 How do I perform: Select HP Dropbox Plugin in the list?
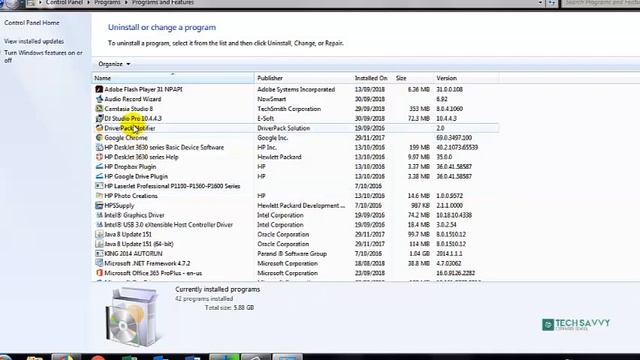tap(130, 167)
